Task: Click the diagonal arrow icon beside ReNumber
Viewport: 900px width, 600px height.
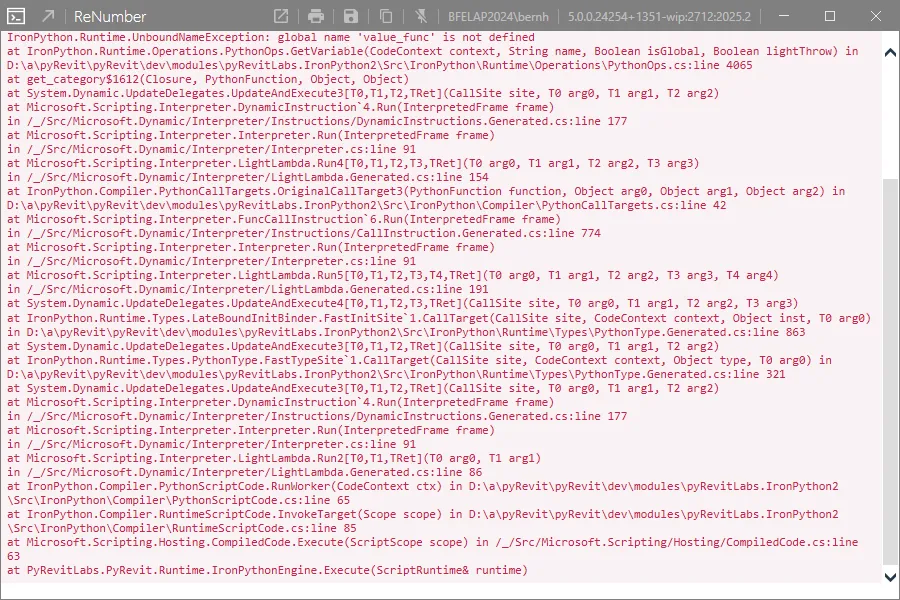Action: click(48, 16)
